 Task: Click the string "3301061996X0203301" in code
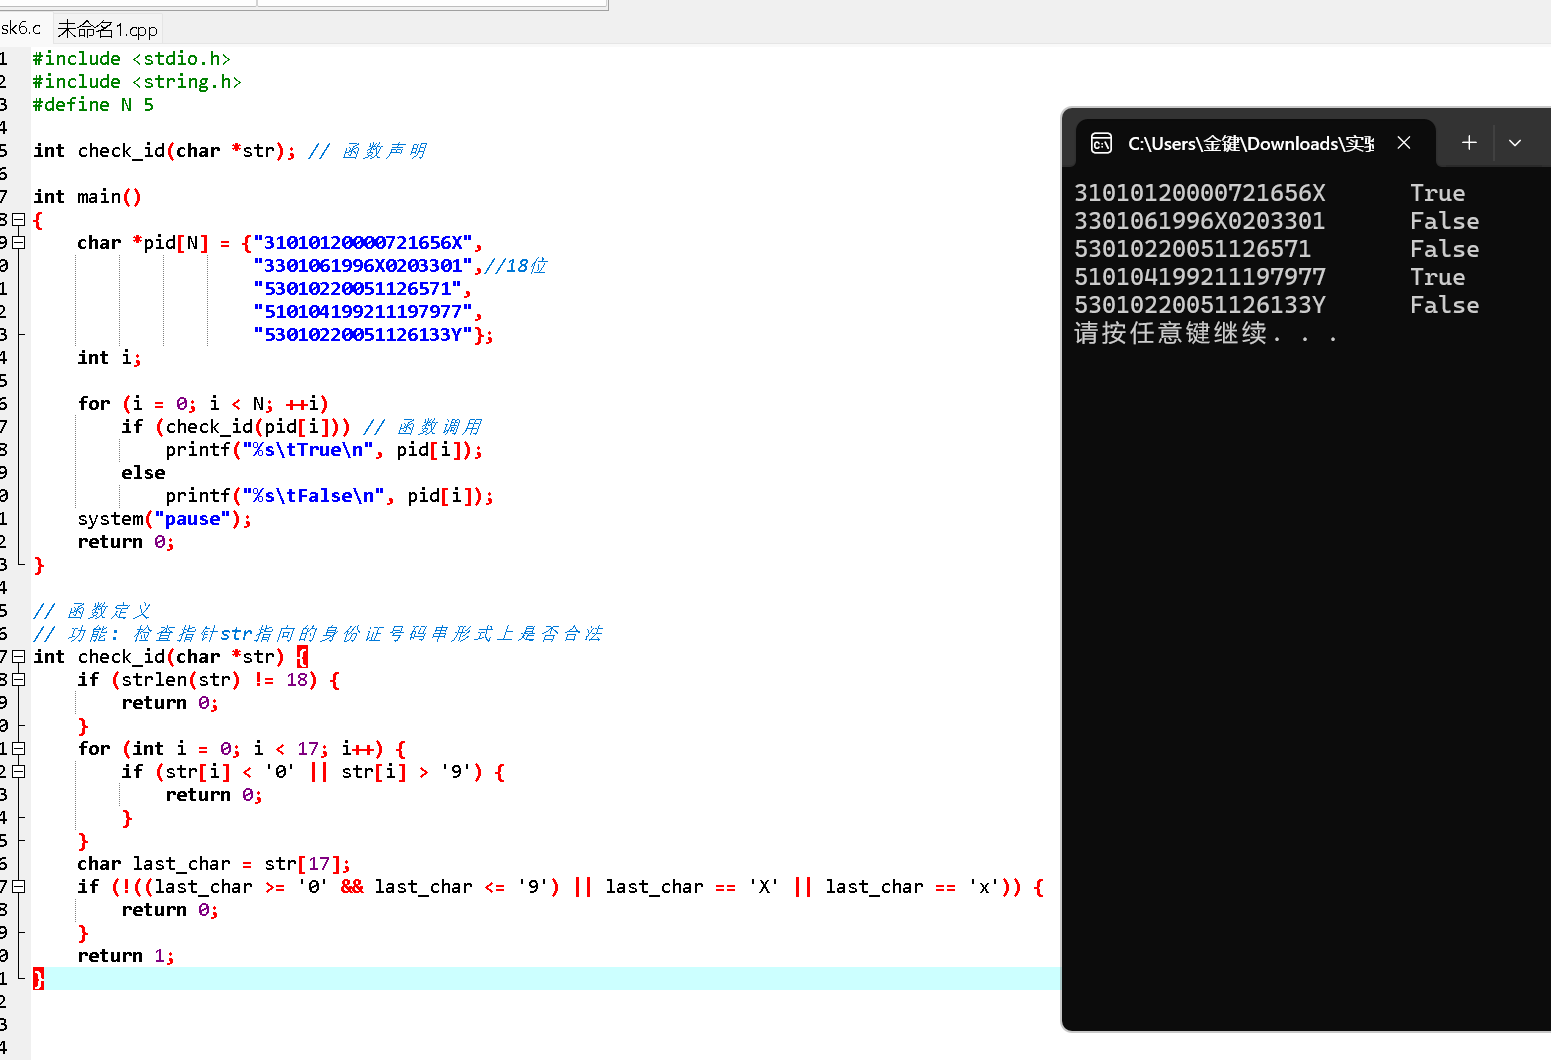click(362, 266)
